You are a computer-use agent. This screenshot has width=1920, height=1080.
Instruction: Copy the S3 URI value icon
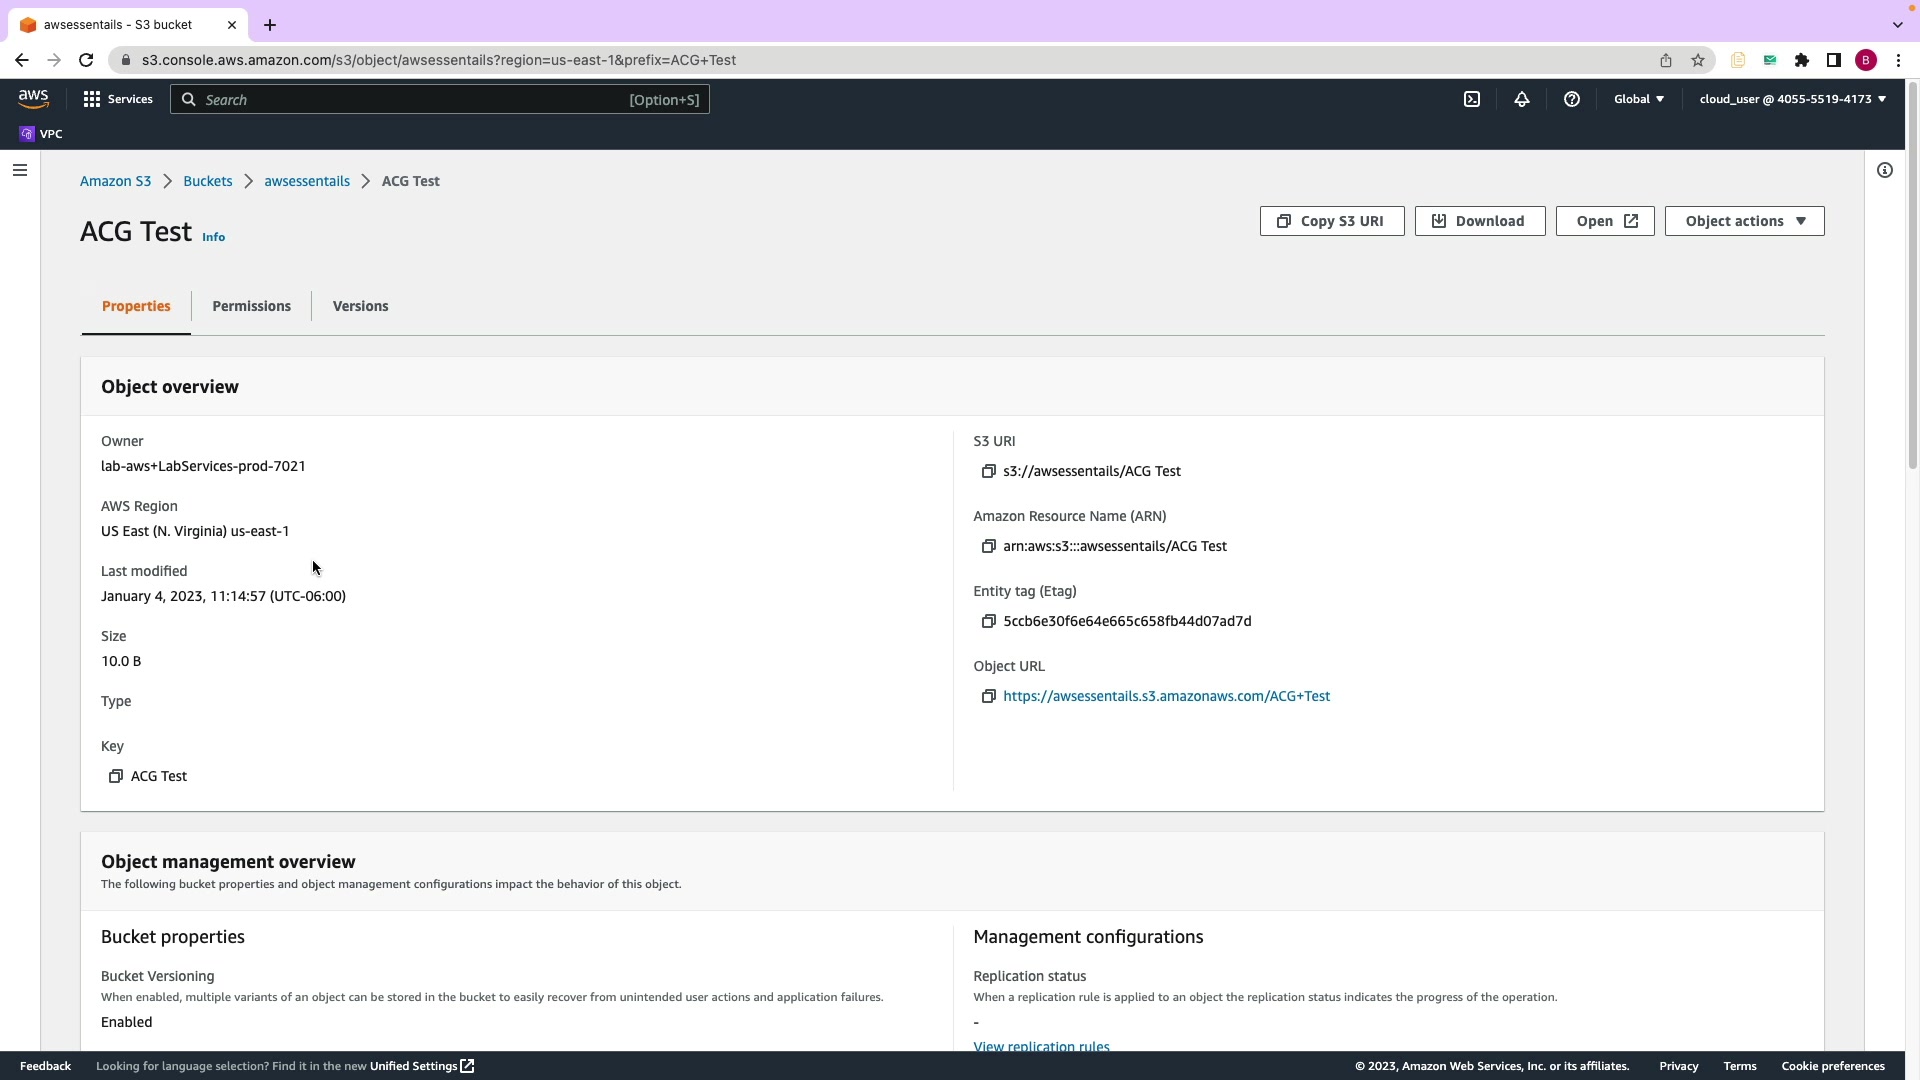(x=988, y=471)
